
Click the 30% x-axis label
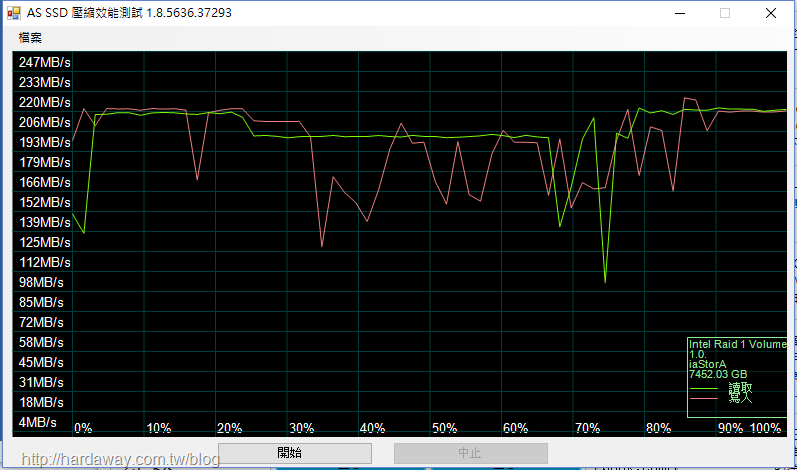(302, 428)
